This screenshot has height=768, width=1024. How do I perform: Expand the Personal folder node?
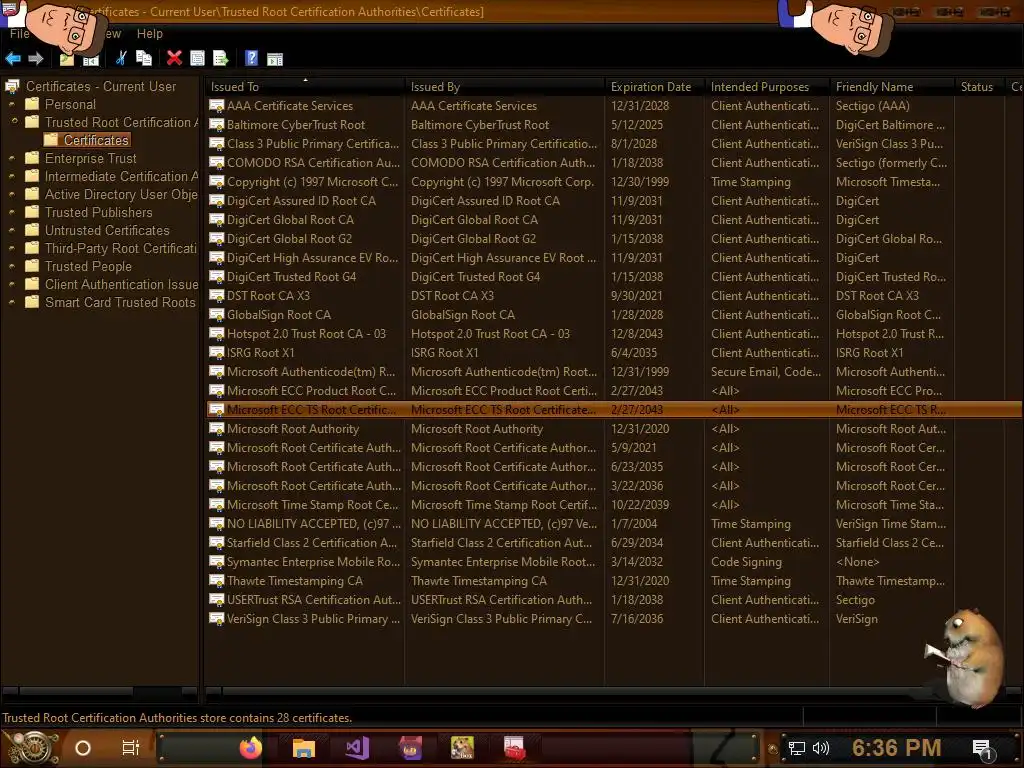[12, 104]
